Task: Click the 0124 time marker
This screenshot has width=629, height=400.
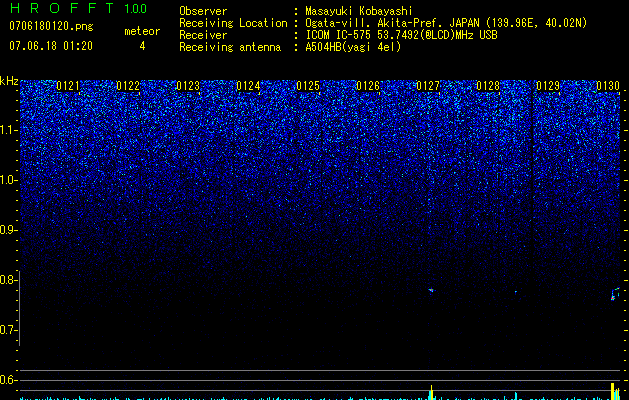Action: point(248,86)
